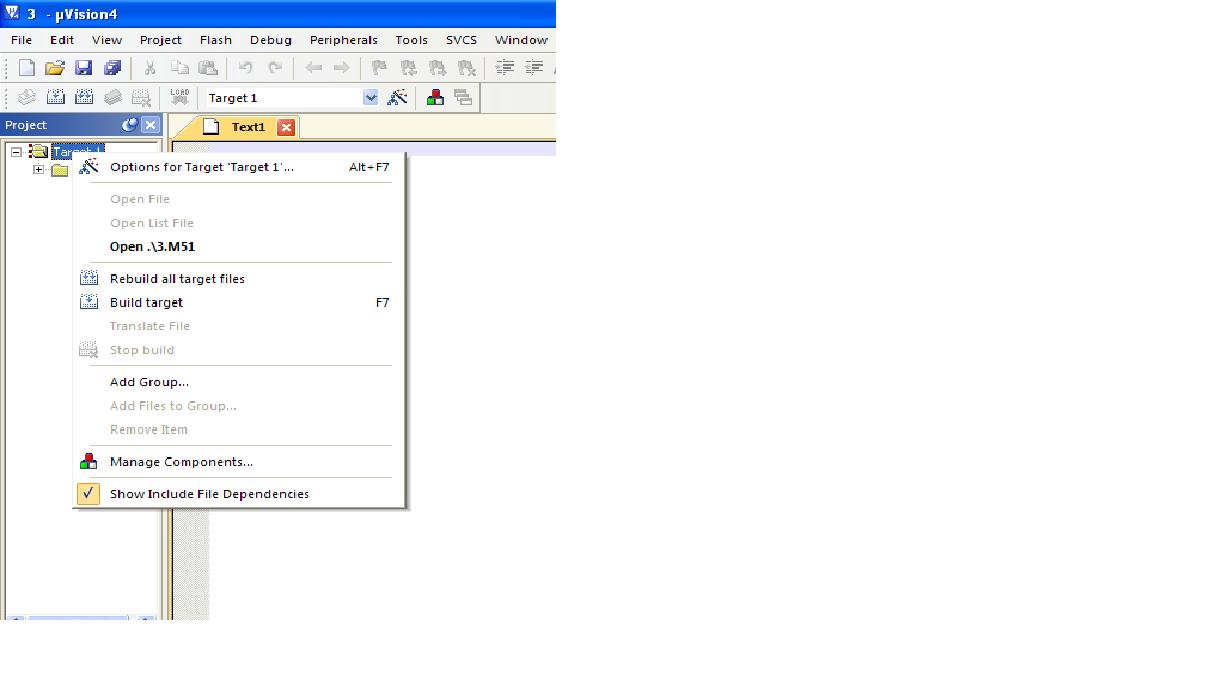Viewport: 1218px width, 682px height.
Task: Click the Rebuild all toolbar icon
Action: click(84, 98)
